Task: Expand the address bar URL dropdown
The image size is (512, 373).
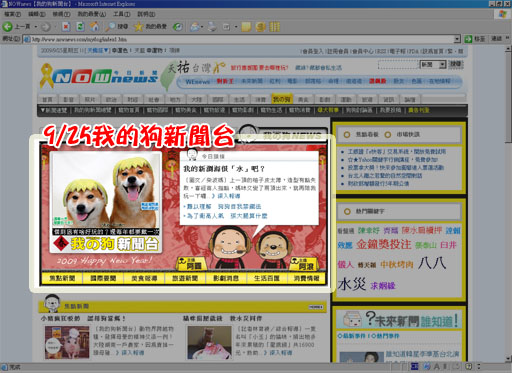Action: [x=457, y=39]
